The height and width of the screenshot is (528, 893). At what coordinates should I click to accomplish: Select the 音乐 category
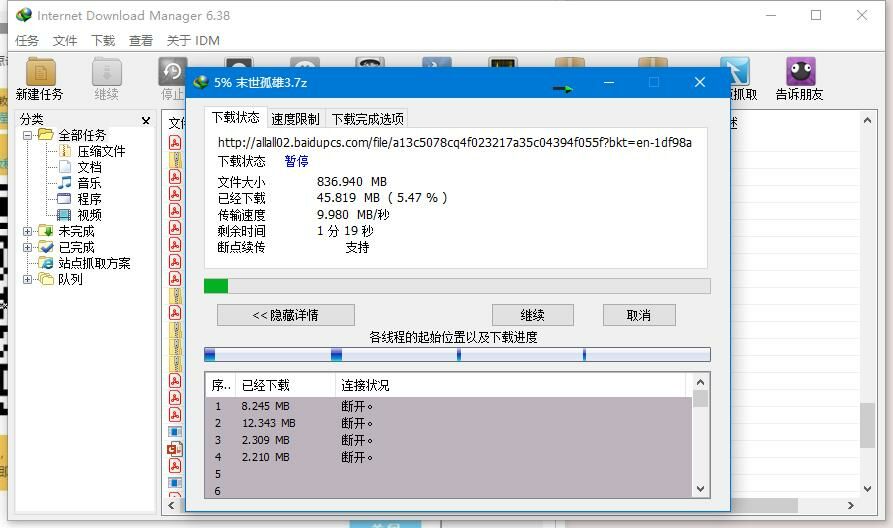point(89,183)
